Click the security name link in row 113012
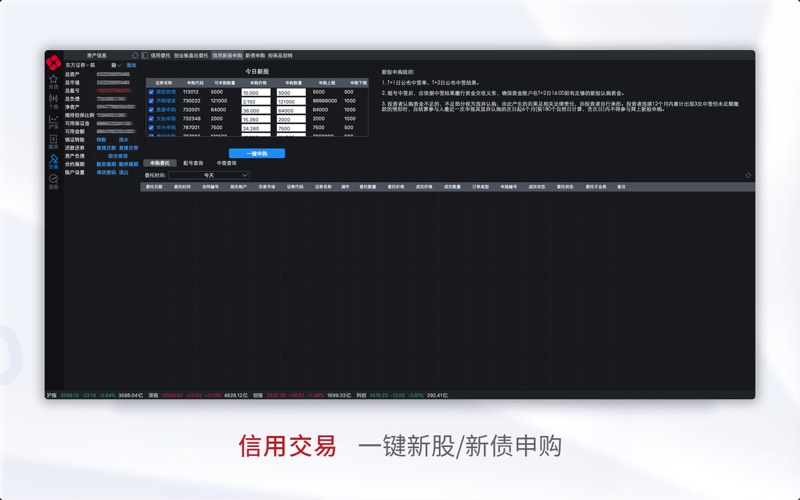This screenshot has height=500, width=800. pyautogui.click(x=166, y=92)
